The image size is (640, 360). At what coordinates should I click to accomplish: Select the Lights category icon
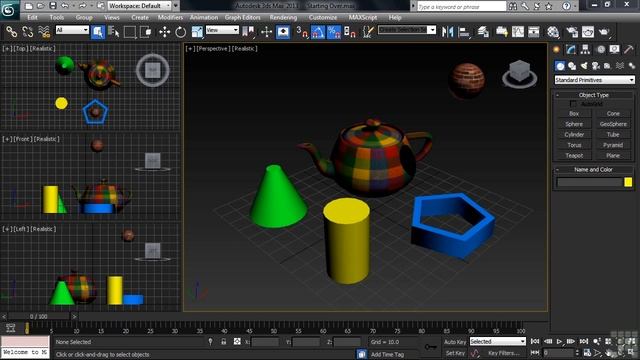coord(584,66)
